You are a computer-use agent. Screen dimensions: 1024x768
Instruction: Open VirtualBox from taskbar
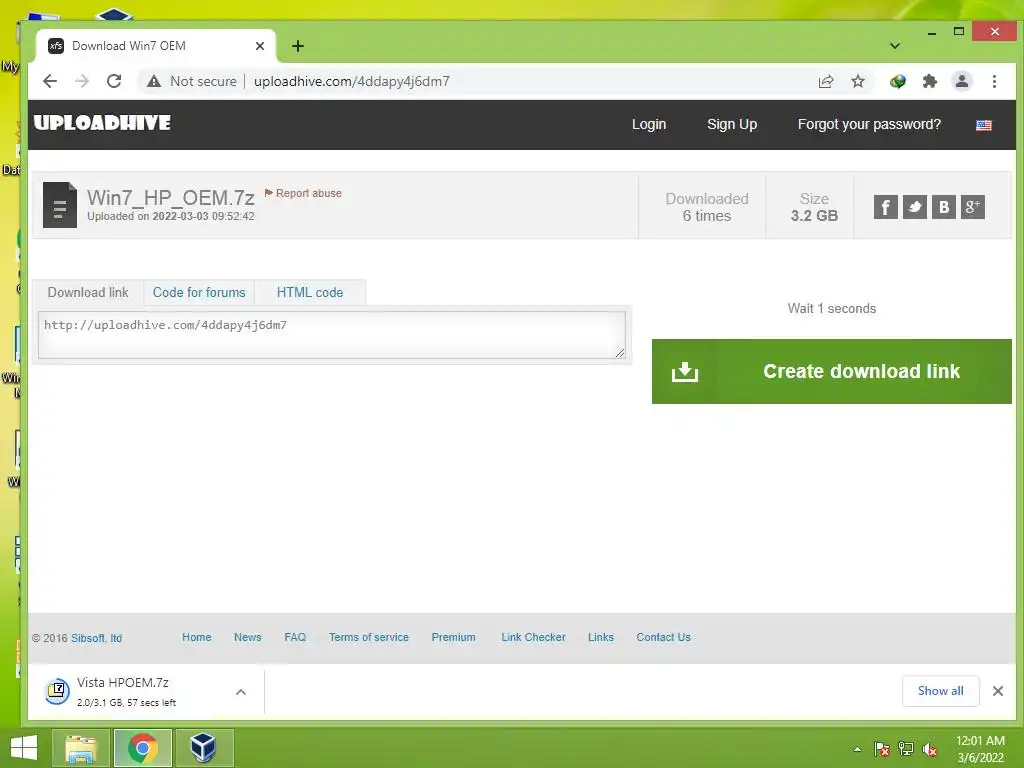coord(204,748)
